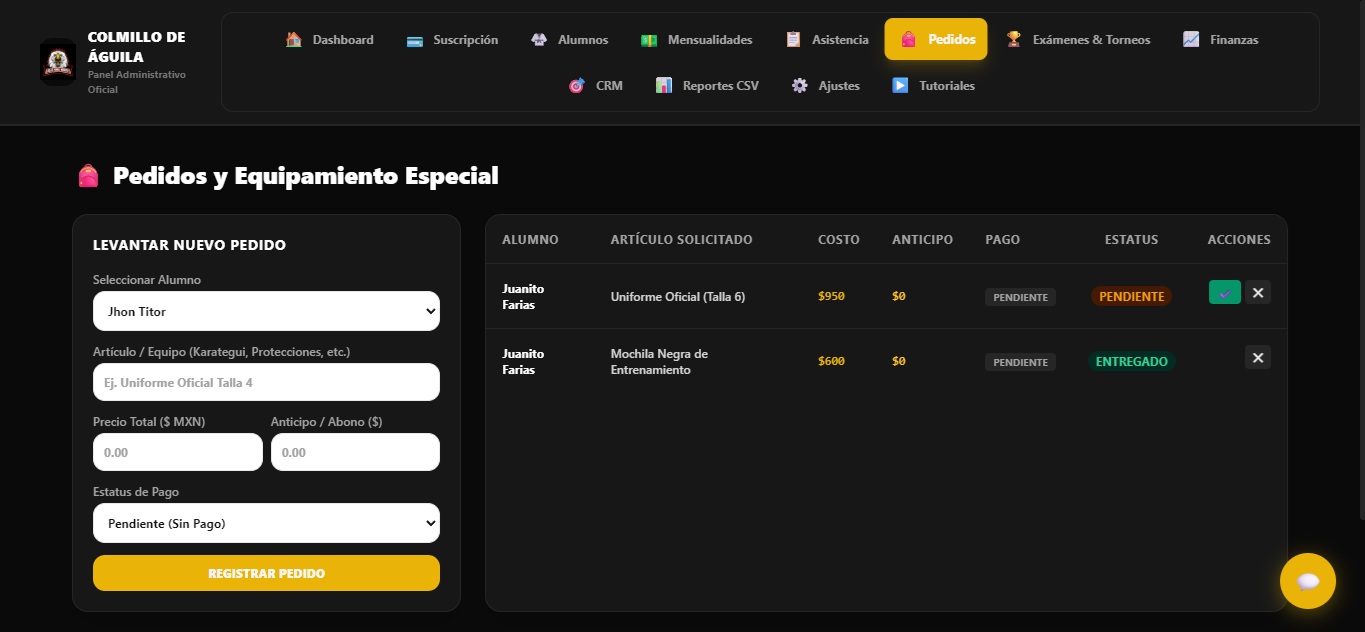
Task: Click the ANTICIPO column header
Action: 922,240
